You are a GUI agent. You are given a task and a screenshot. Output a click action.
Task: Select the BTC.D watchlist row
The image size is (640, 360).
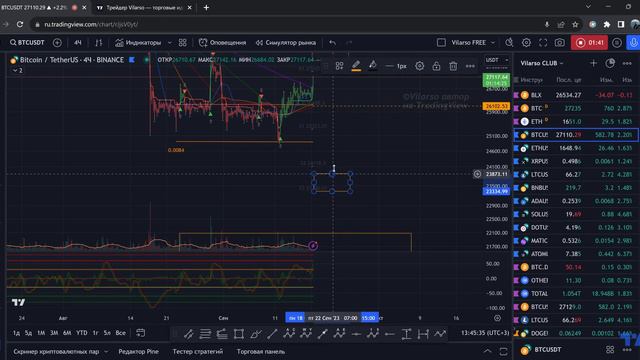click(x=576, y=267)
